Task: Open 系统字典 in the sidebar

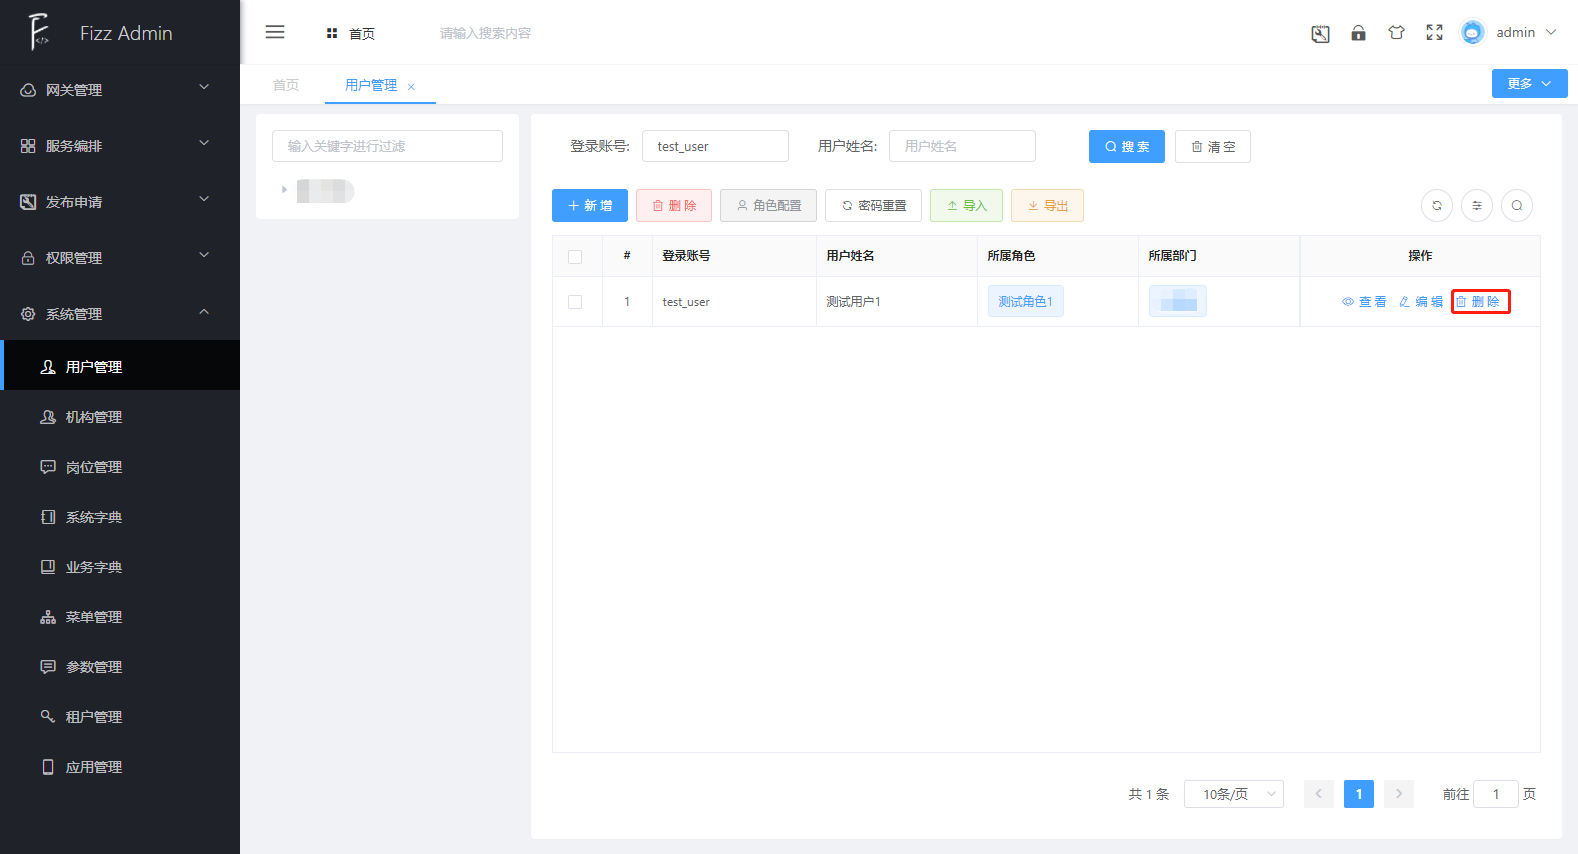Action: tap(120, 517)
